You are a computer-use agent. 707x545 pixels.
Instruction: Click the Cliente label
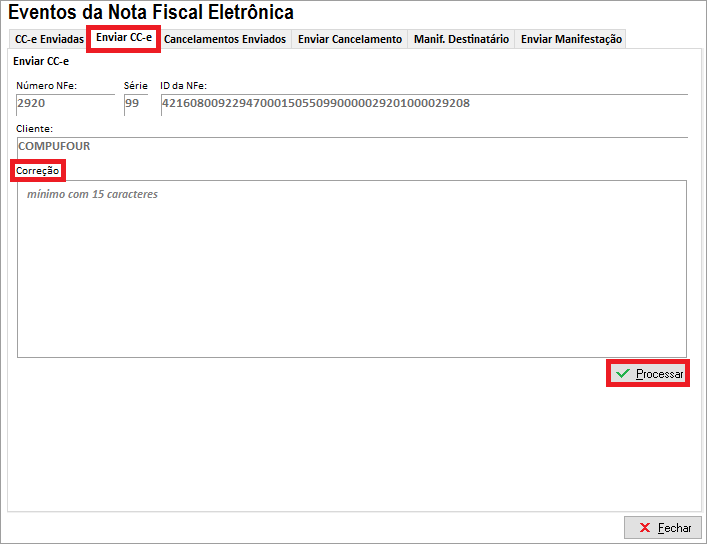coord(34,129)
